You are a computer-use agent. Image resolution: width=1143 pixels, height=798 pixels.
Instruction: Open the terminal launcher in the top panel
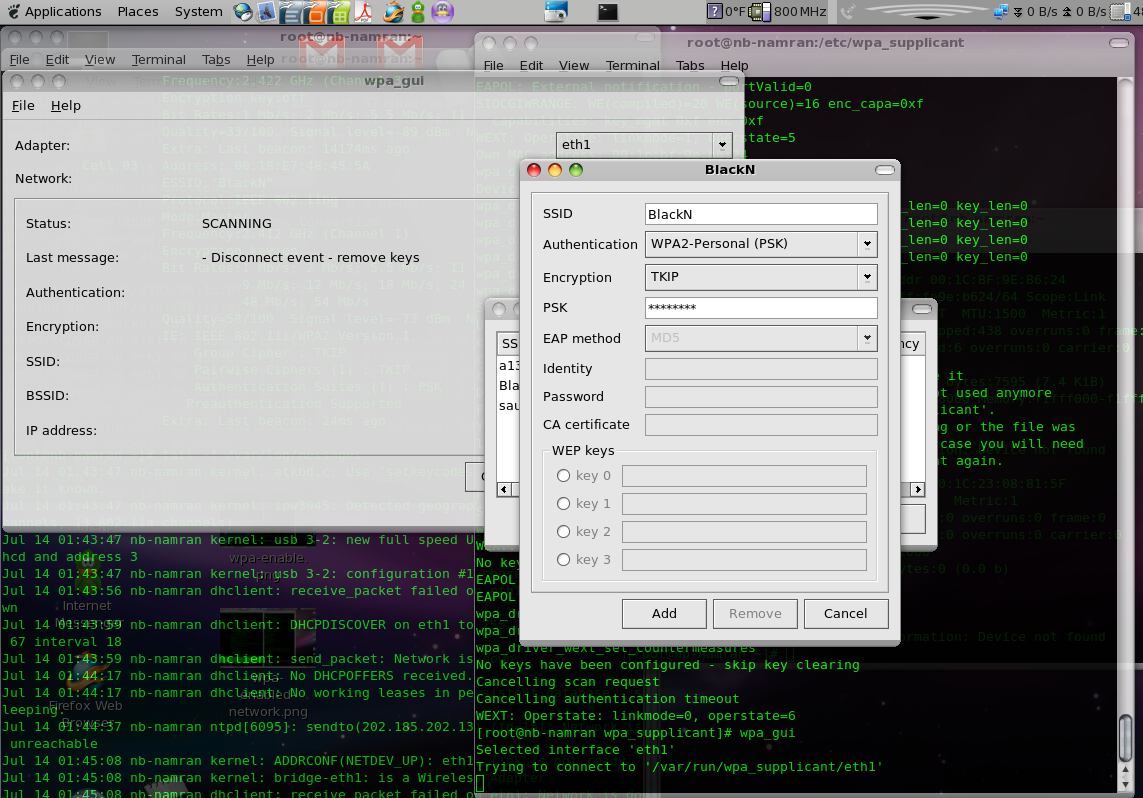pos(607,12)
